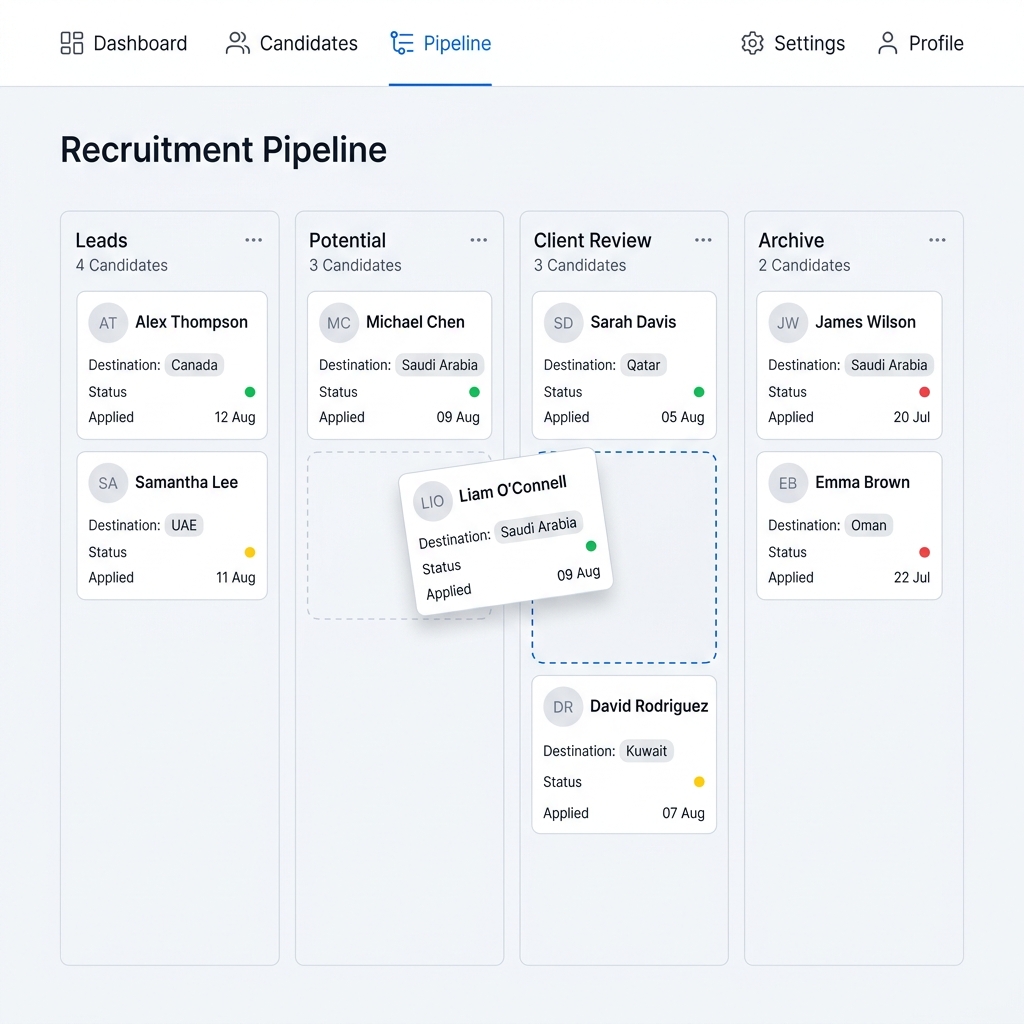This screenshot has height=1024, width=1024.
Task: Click Liam O'Connell's Saudi Arabia destination tag
Action: pos(538,527)
